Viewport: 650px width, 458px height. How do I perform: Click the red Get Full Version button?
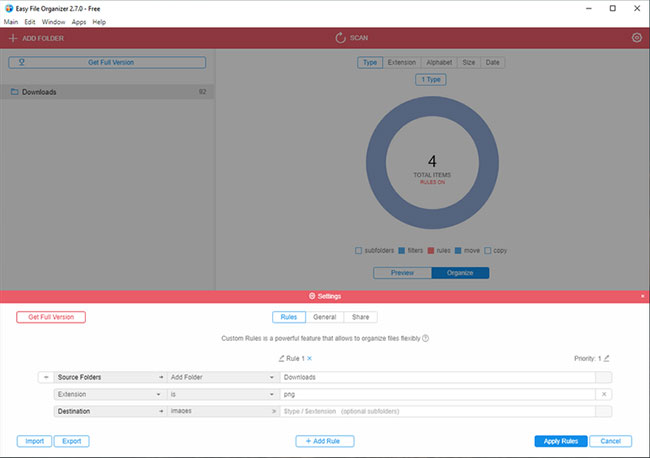[x=51, y=317]
